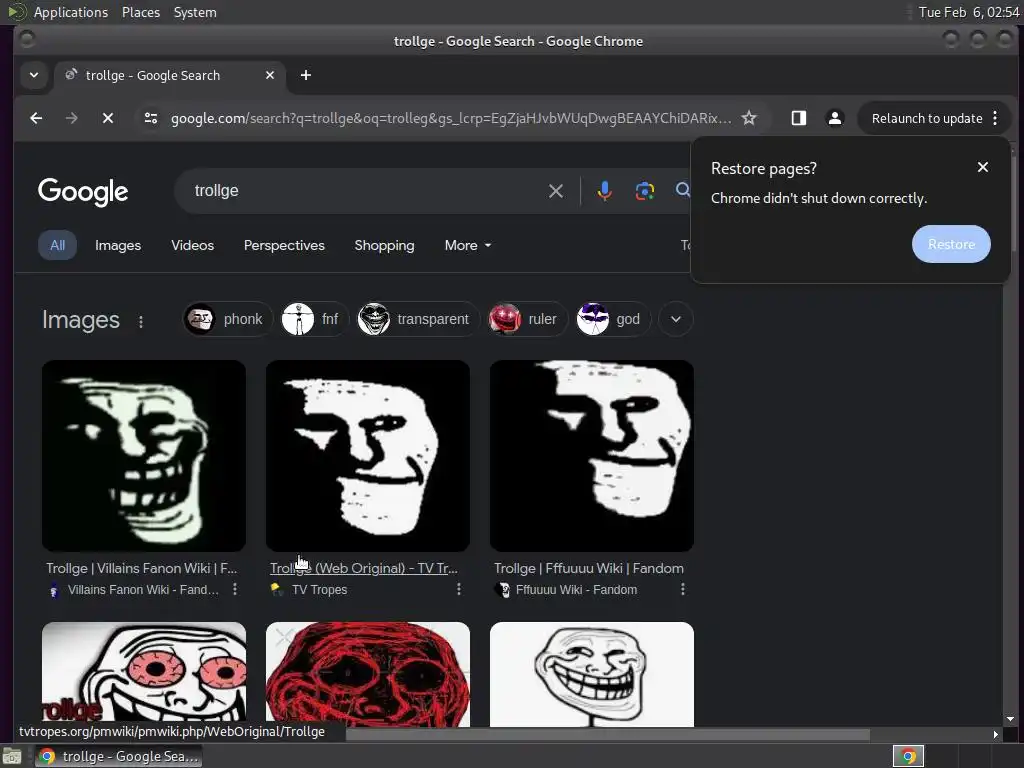Image resolution: width=1024 pixels, height=768 pixels.
Task: Open the System menu
Action: tap(195, 12)
